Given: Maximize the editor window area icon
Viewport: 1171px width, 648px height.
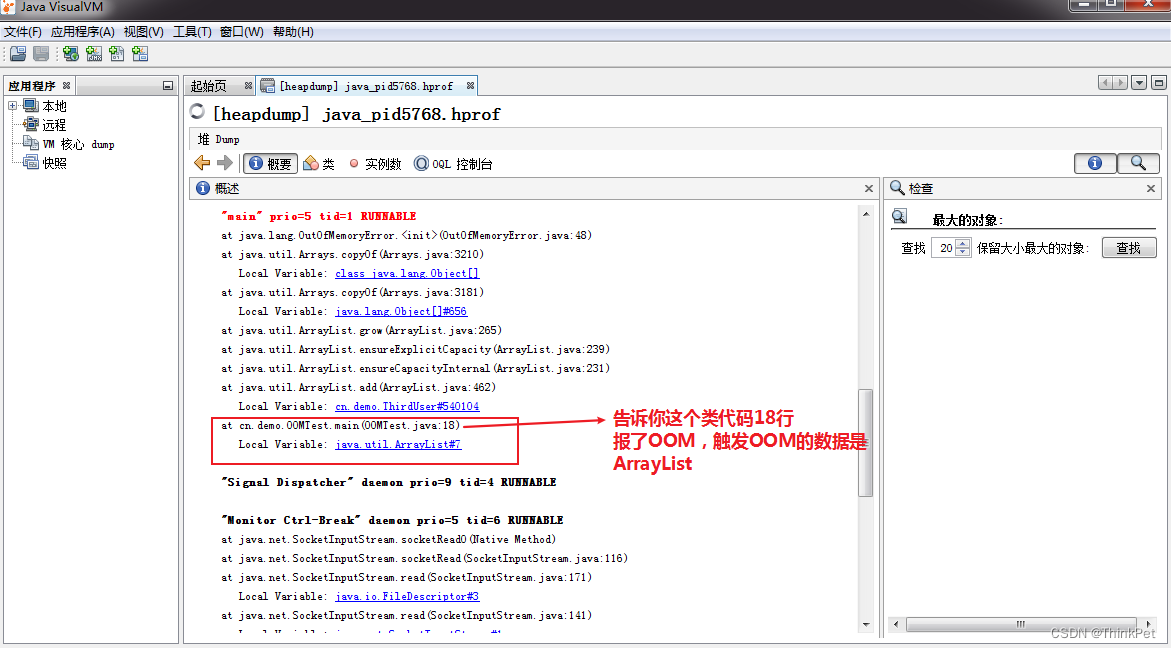Looking at the screenshot, I should [1158, 83].
